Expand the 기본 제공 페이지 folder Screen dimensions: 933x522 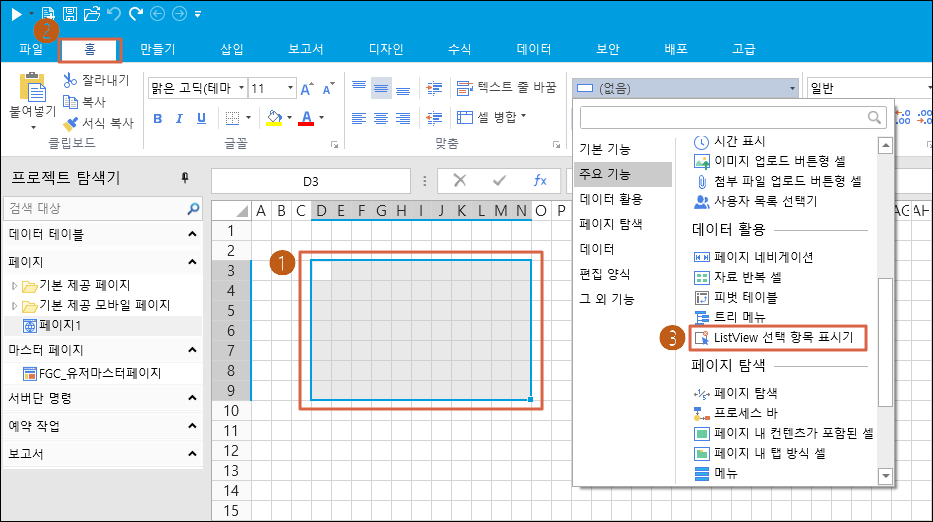(x=14, y=285)
